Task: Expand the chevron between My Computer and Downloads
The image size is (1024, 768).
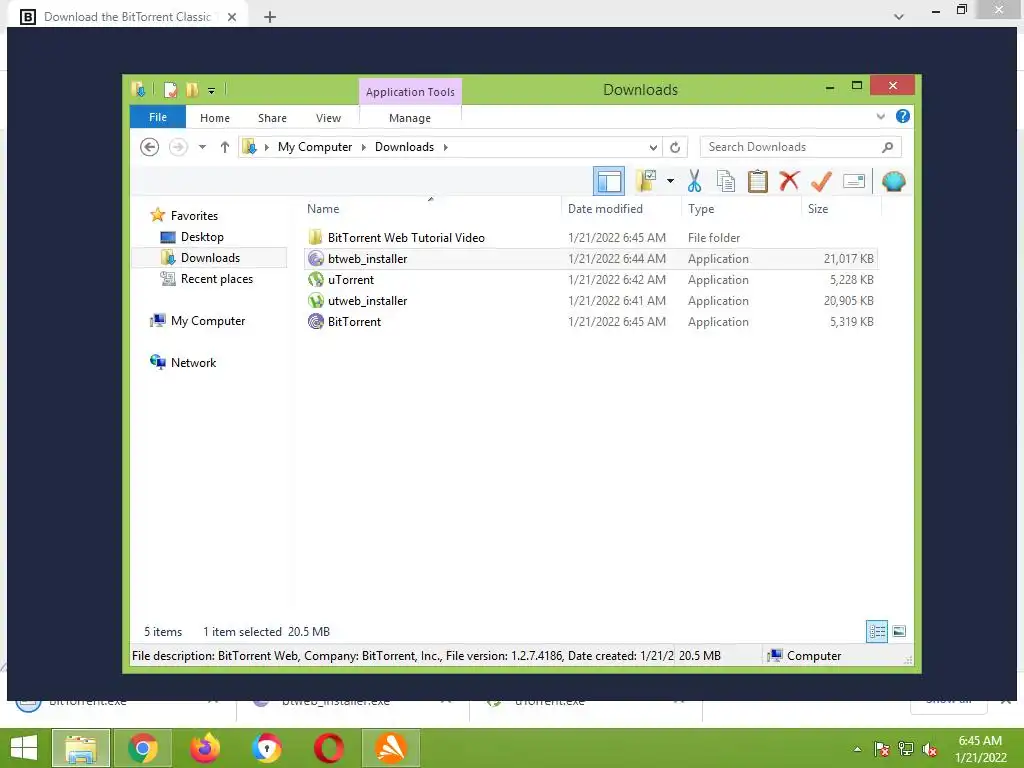Action: [364, 147]
